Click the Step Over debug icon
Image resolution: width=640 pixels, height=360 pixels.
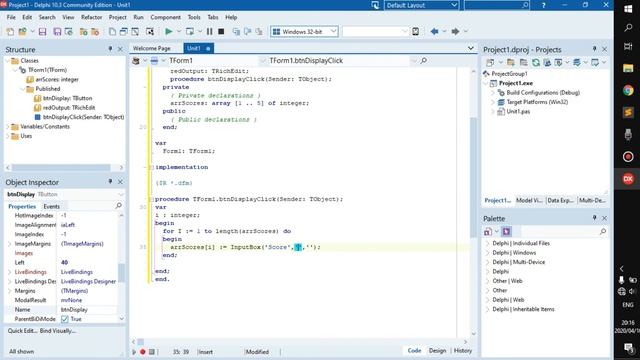click(247, 31)
